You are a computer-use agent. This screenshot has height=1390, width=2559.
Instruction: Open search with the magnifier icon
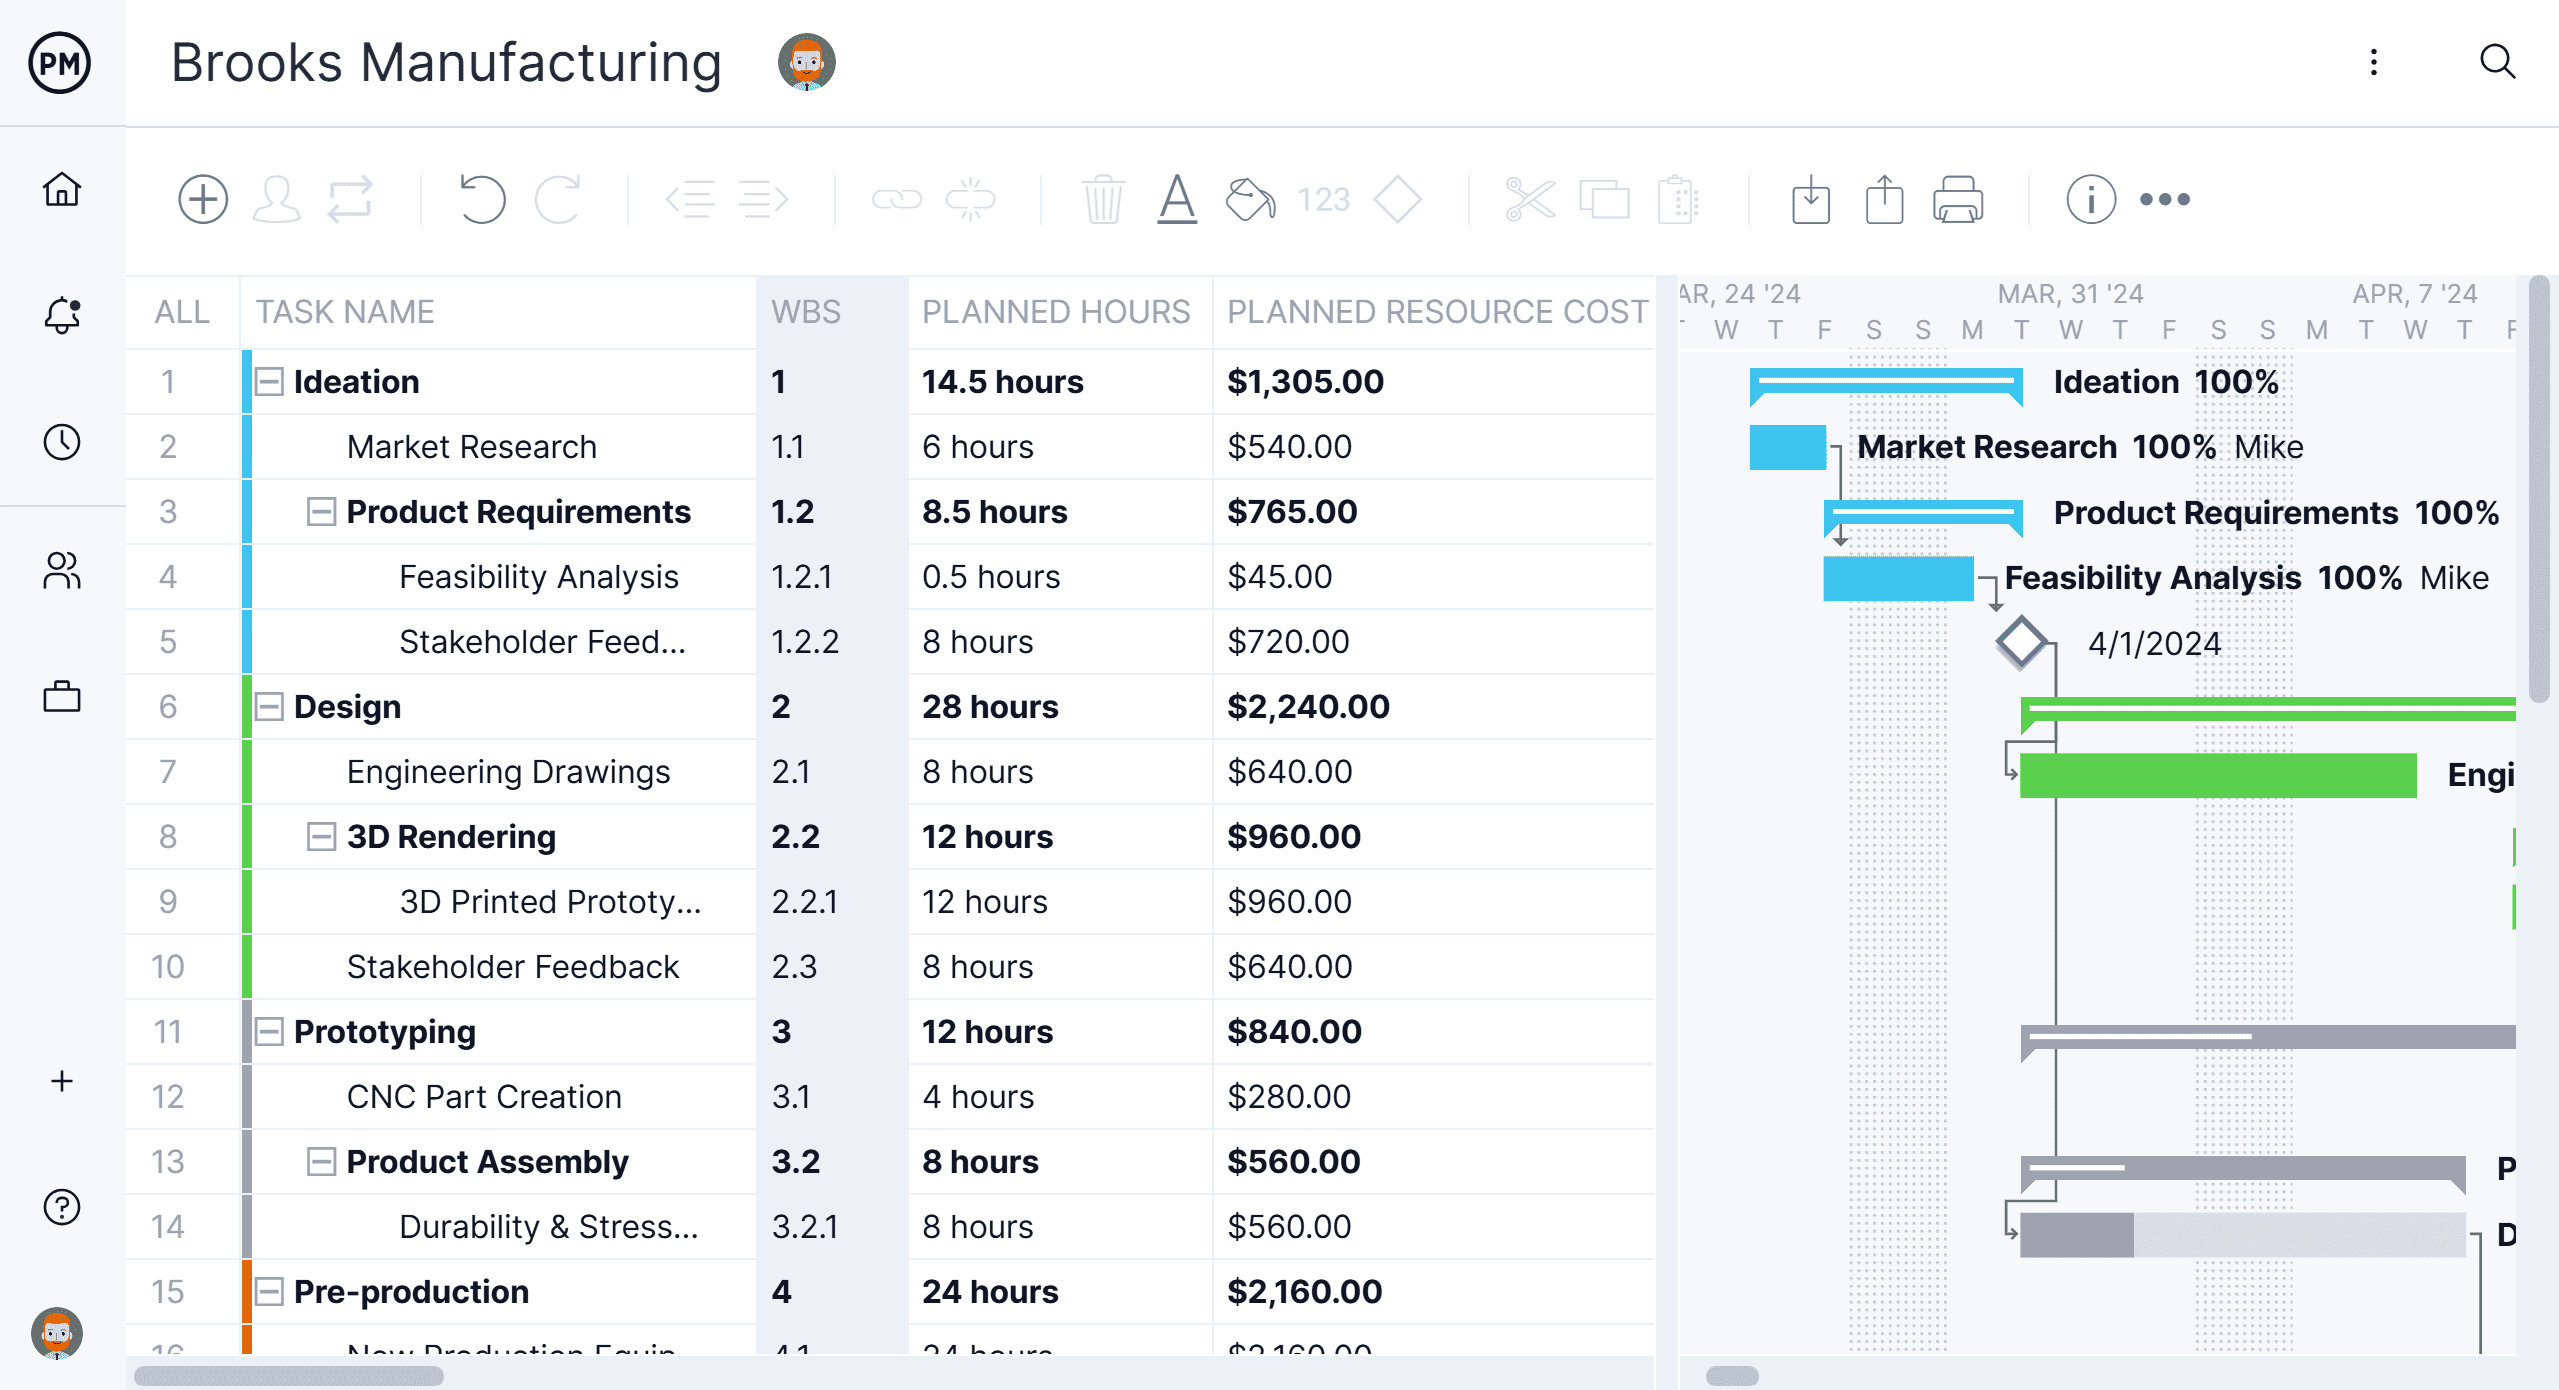tap(2497, 62)
